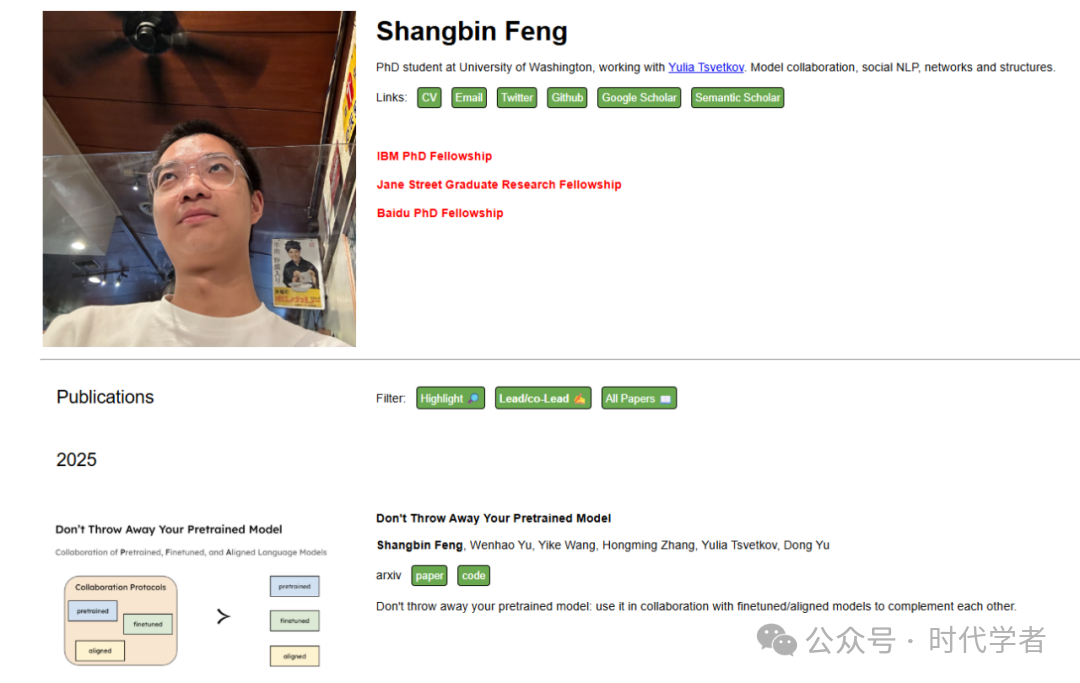Image resolution: width=1080 pixels, height=683 pixels.
Task: Click the profile photo of Shangbin Feng
Action: click(199, 179)
